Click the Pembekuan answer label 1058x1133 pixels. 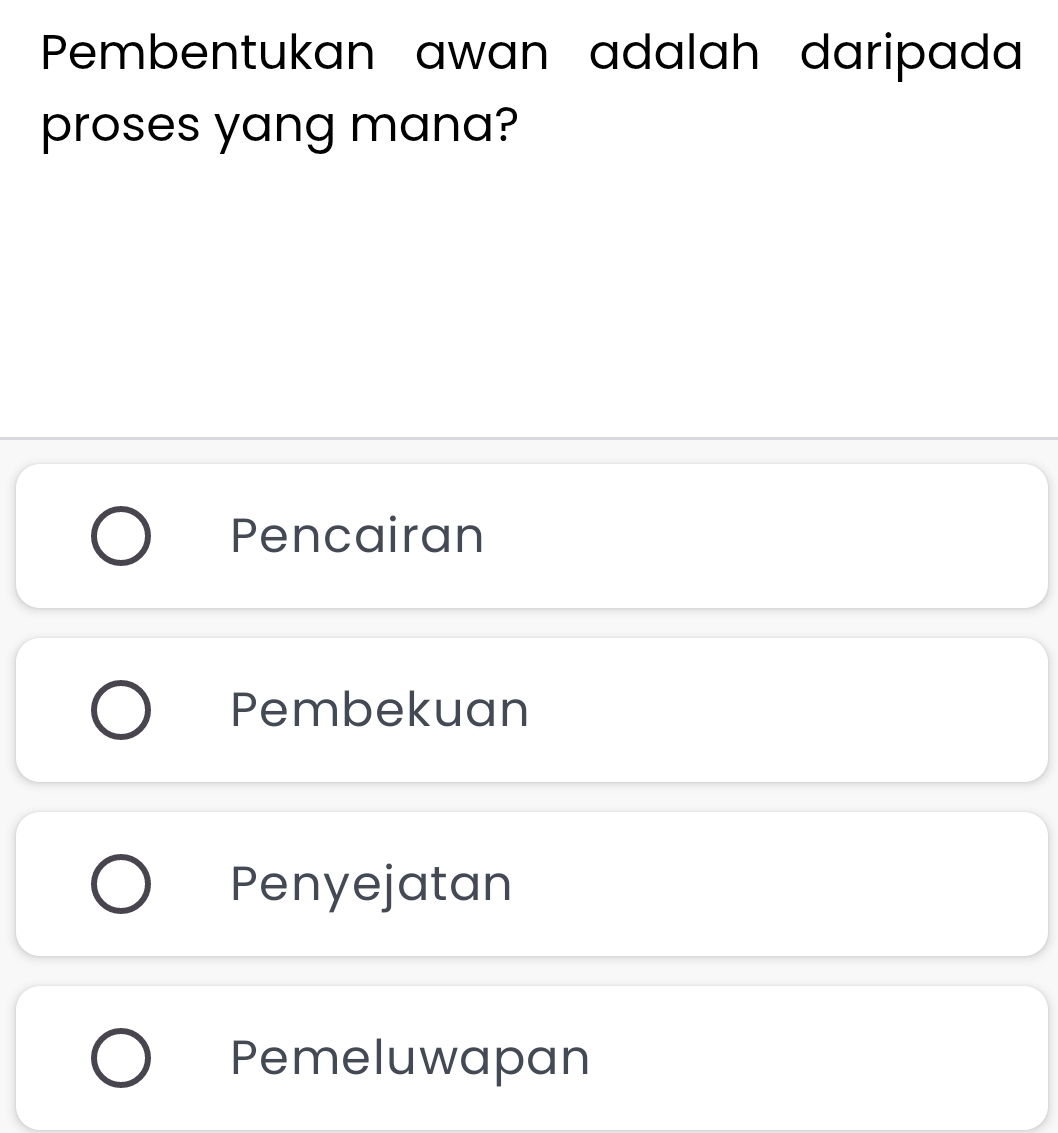379,710
